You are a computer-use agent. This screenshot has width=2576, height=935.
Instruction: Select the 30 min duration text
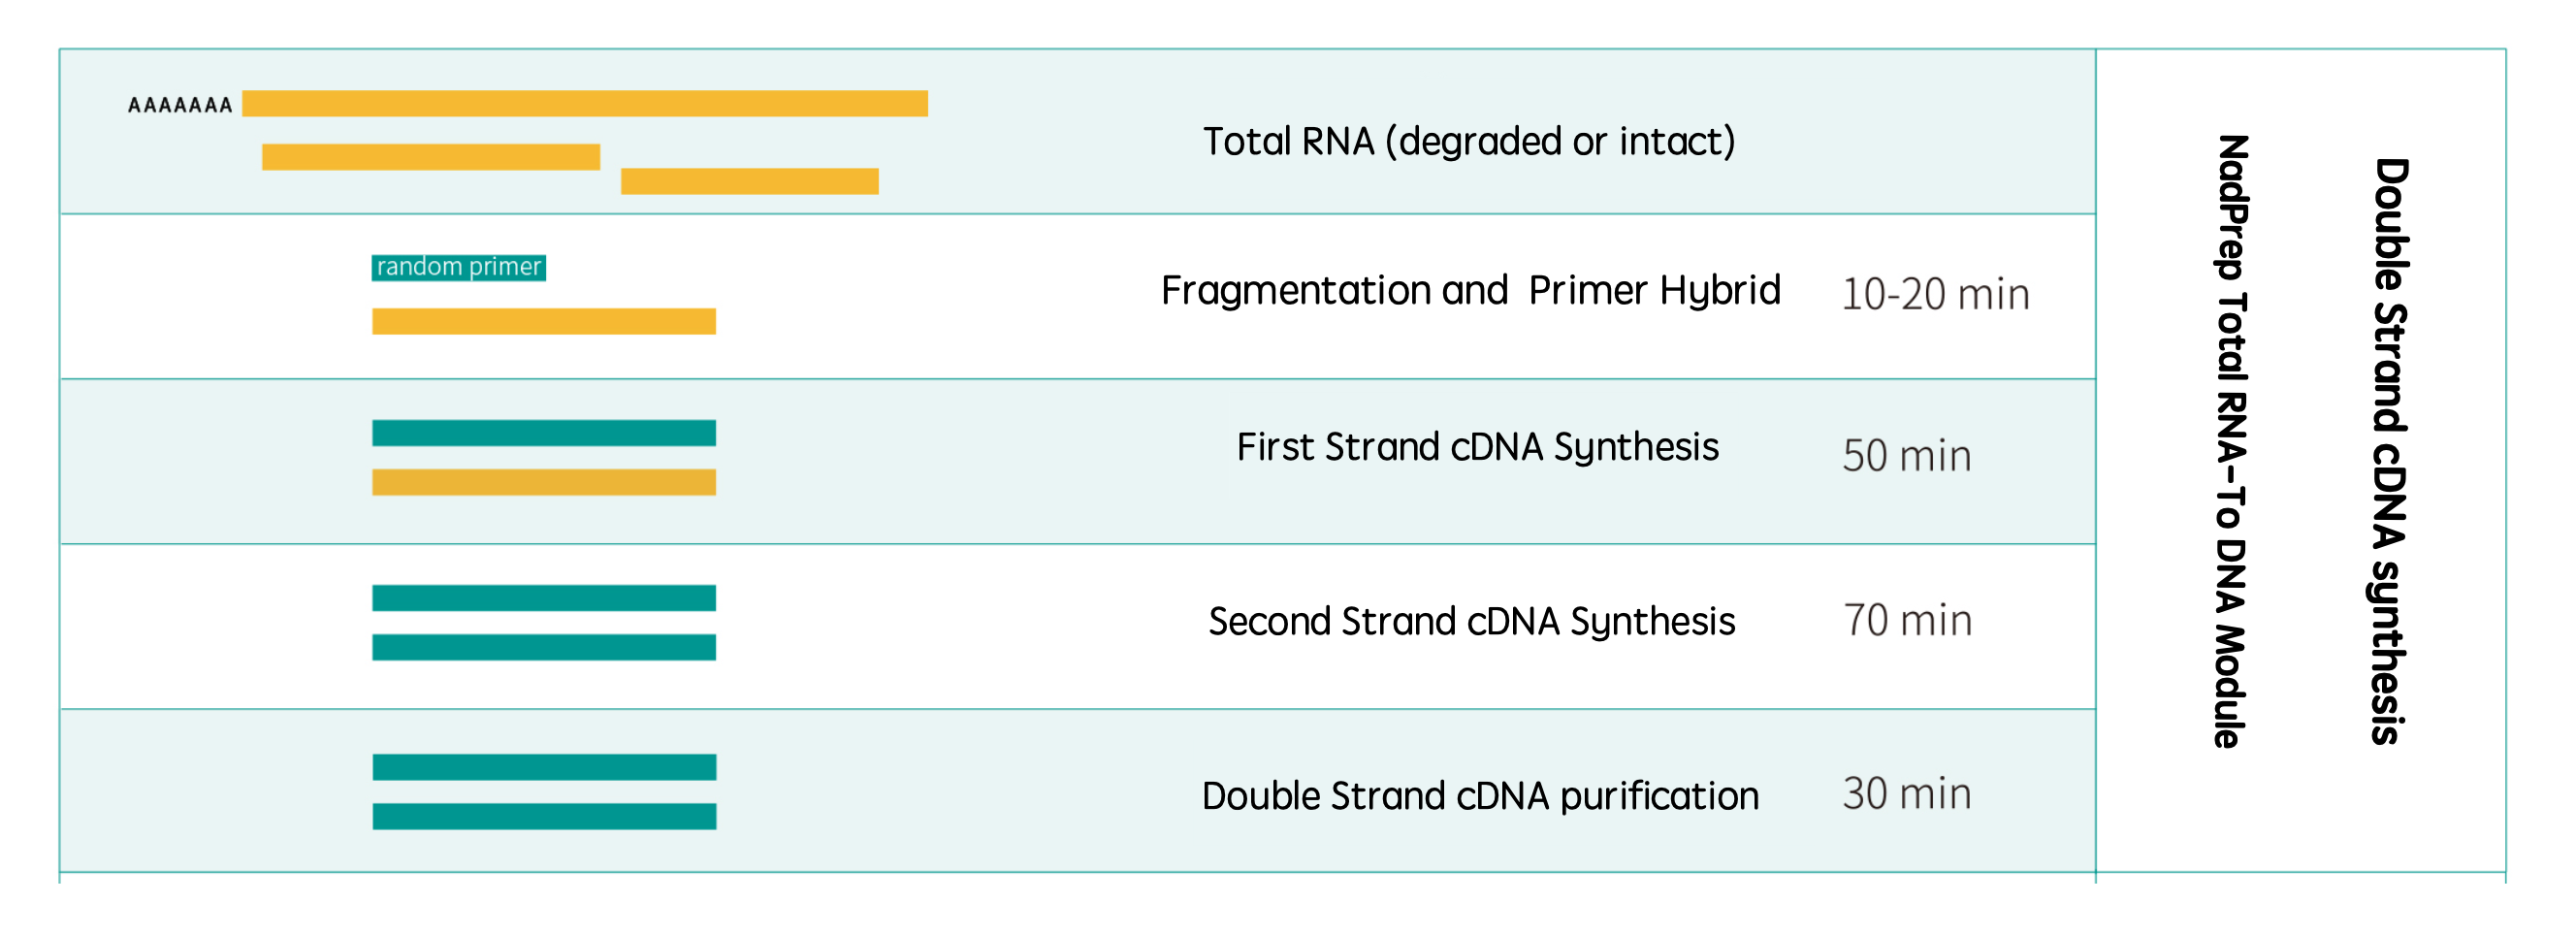pos(1906,793)
